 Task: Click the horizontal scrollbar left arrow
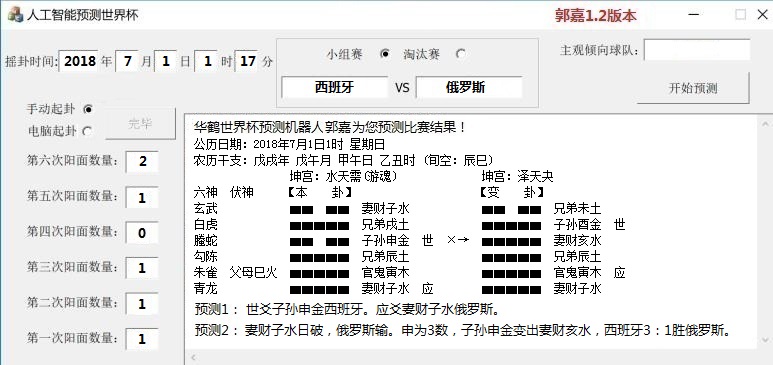(193, 357)
